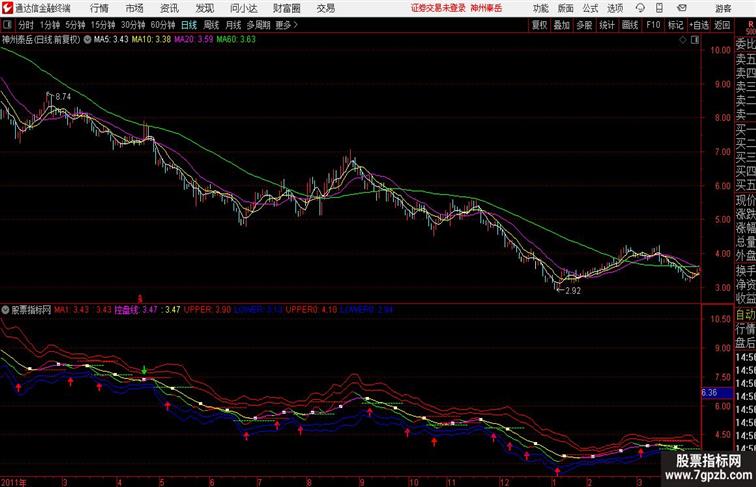The height and width of the screenshot is (487, 756).
Task: Expand the 更多 periods list
Action: 286,25
